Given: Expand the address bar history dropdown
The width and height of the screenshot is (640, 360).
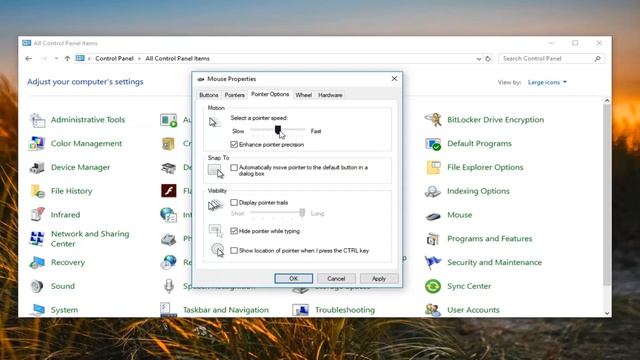Looking at the screenshot, I should [x=479, y=58].
